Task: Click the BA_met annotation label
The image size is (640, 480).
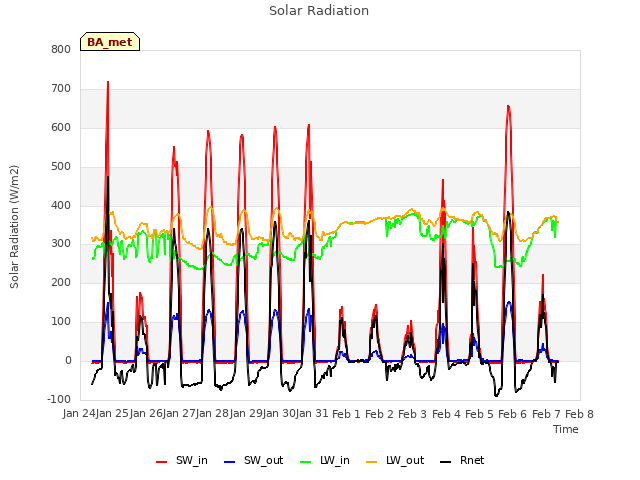Action: pyautogui.click(x=110, y=42)
